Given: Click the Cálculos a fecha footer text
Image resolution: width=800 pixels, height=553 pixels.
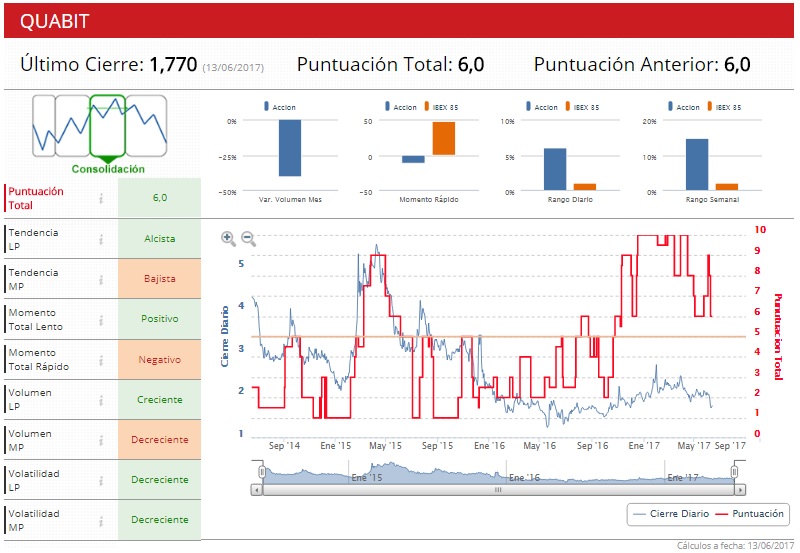Looking at the screenshot, I should [735, 545].
